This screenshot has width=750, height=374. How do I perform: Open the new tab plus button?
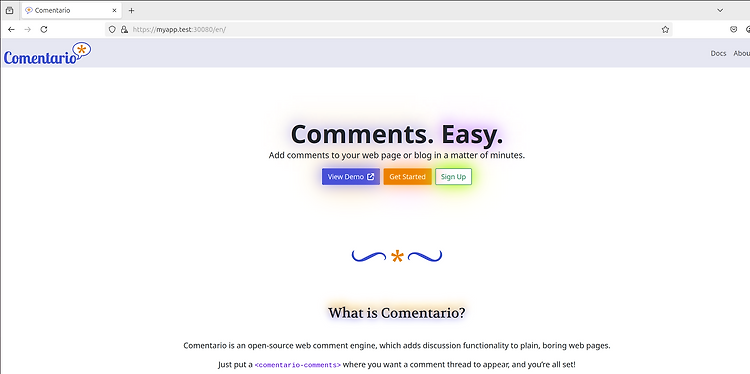[132, 11]
